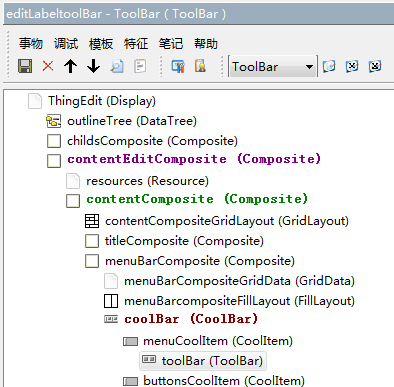394x387 pixels.
Task: Click the outlineTree data tree icon
Action: point(54,121)
